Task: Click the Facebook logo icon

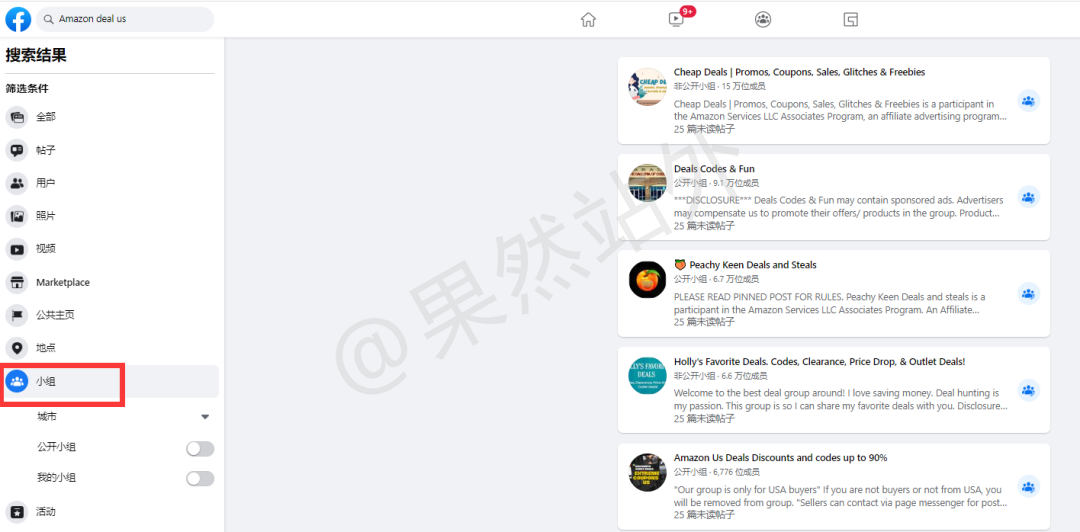Action: [x=18, y=19]
